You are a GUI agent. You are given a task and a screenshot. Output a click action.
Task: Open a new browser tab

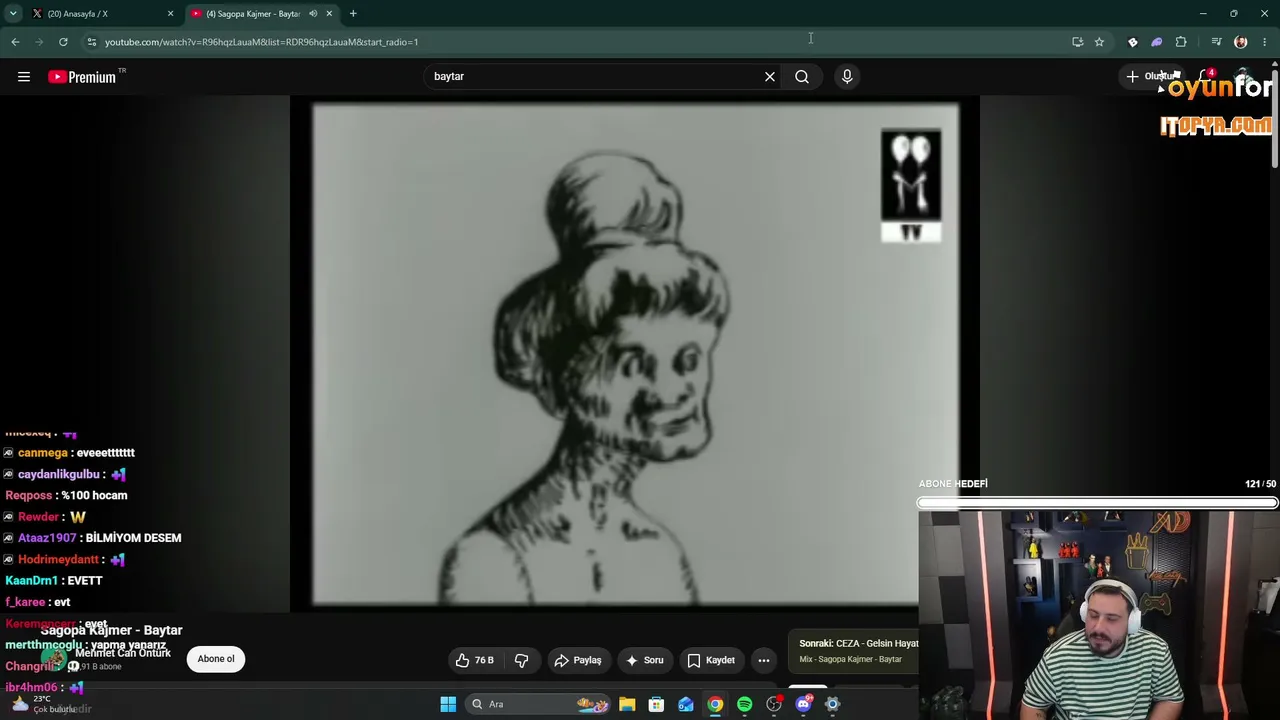point(353,14)
